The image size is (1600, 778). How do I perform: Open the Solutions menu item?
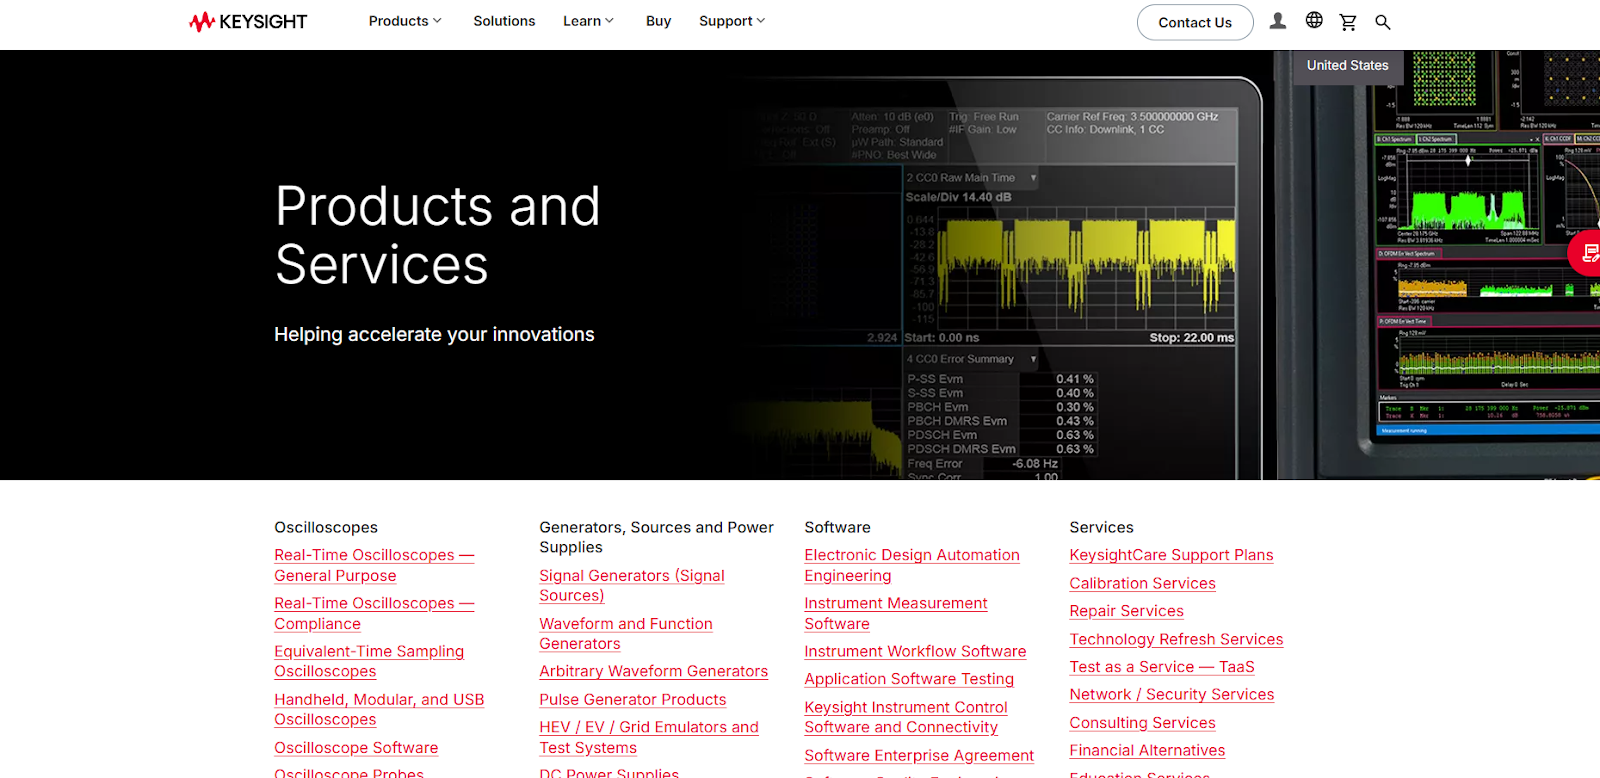tap(504, 21)
